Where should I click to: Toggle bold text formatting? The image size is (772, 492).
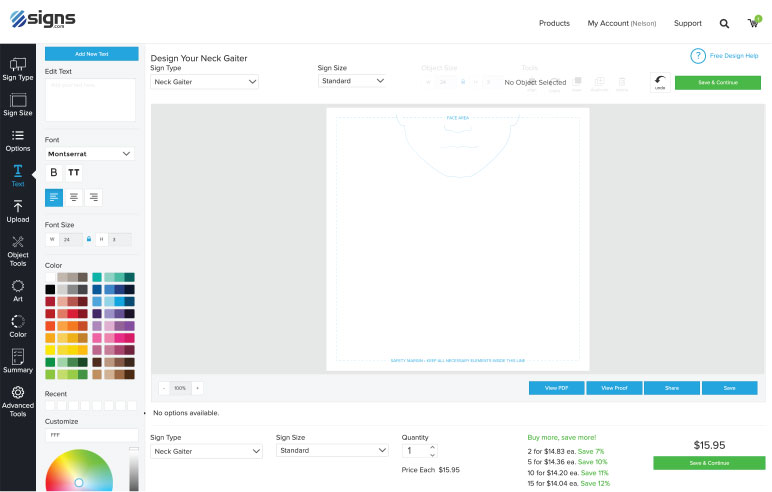pyautogui.click(x=54, y=172)
